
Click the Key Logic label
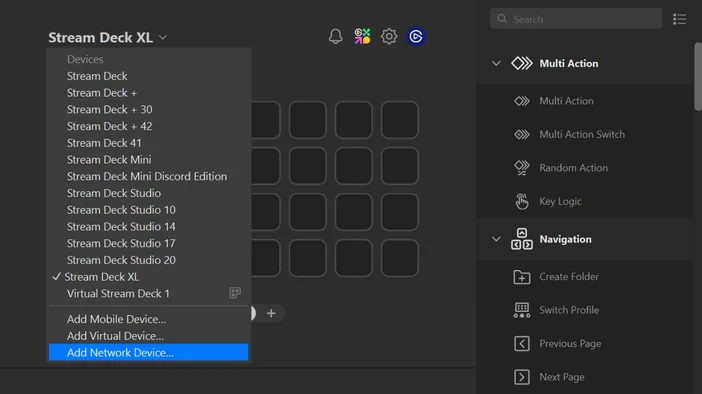pos(561,201)
